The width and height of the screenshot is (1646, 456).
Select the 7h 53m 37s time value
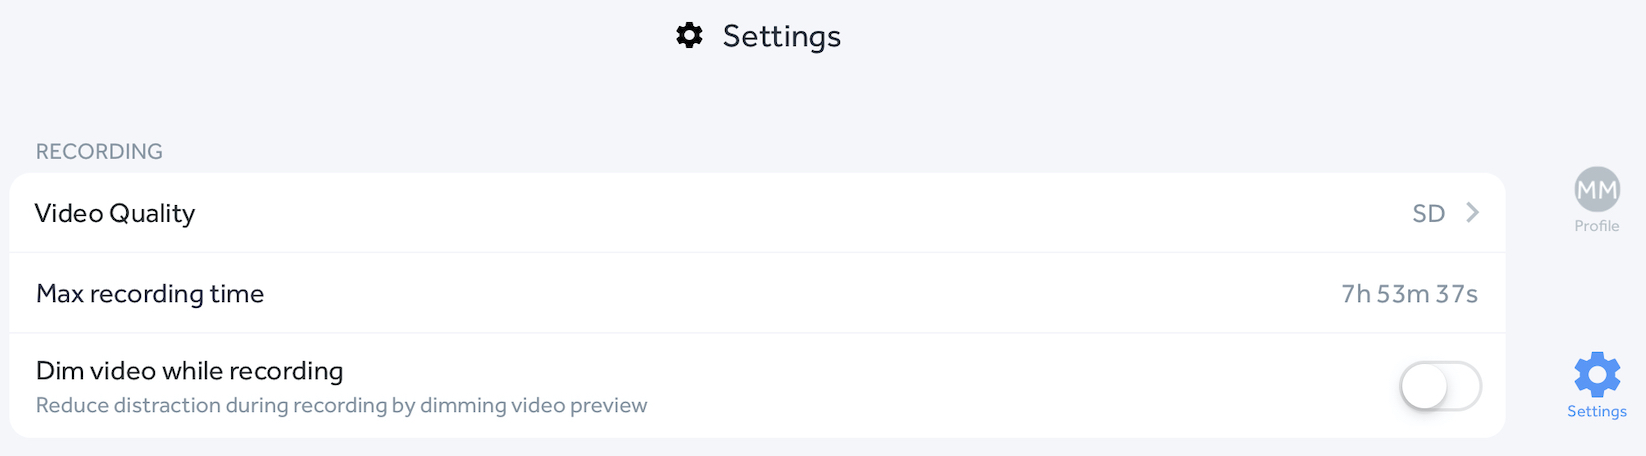point(1409,294)
